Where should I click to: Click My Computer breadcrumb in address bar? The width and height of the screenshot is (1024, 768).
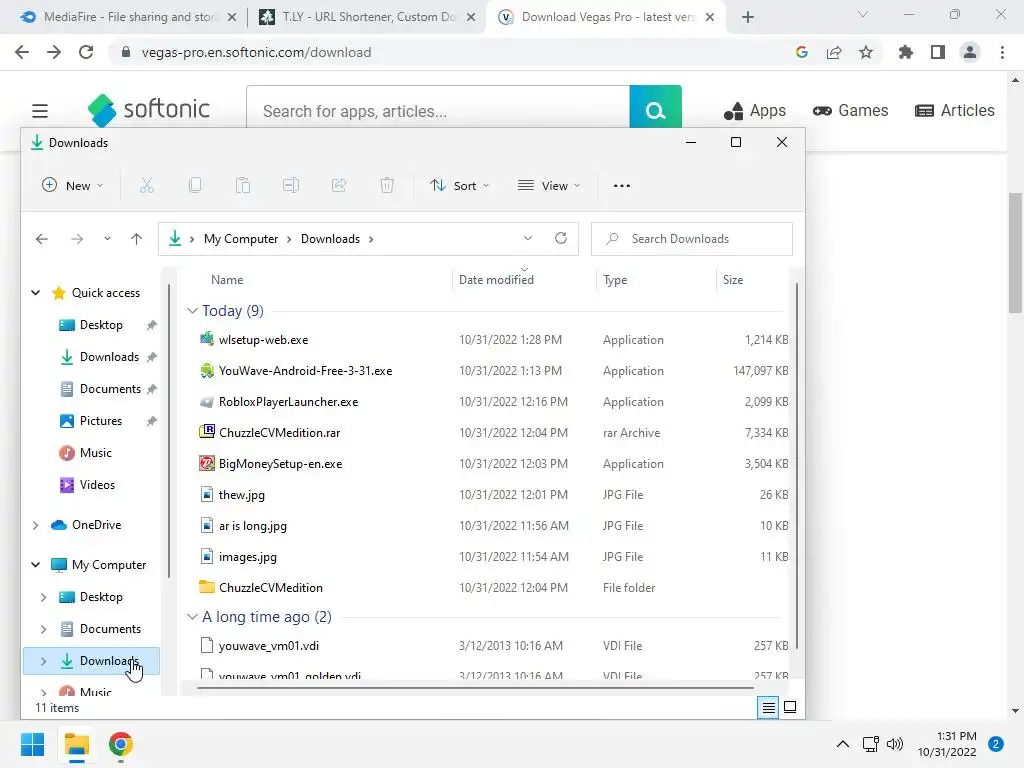[241, 239]
